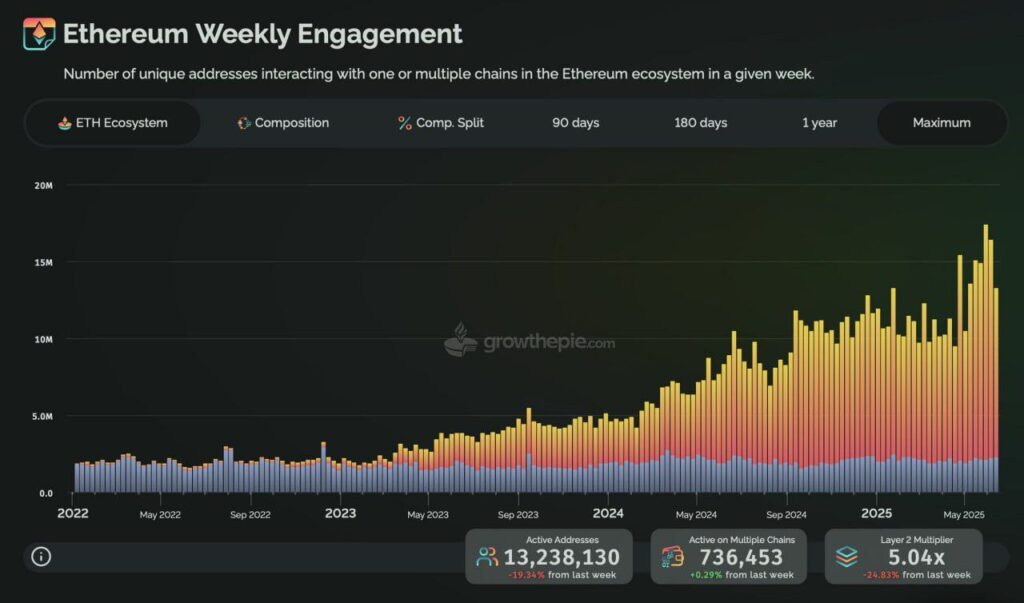Click the Ethereum logo icon beside the title
The width and height of the screenshot is (1024, 603).
click(x=40, y=34)
